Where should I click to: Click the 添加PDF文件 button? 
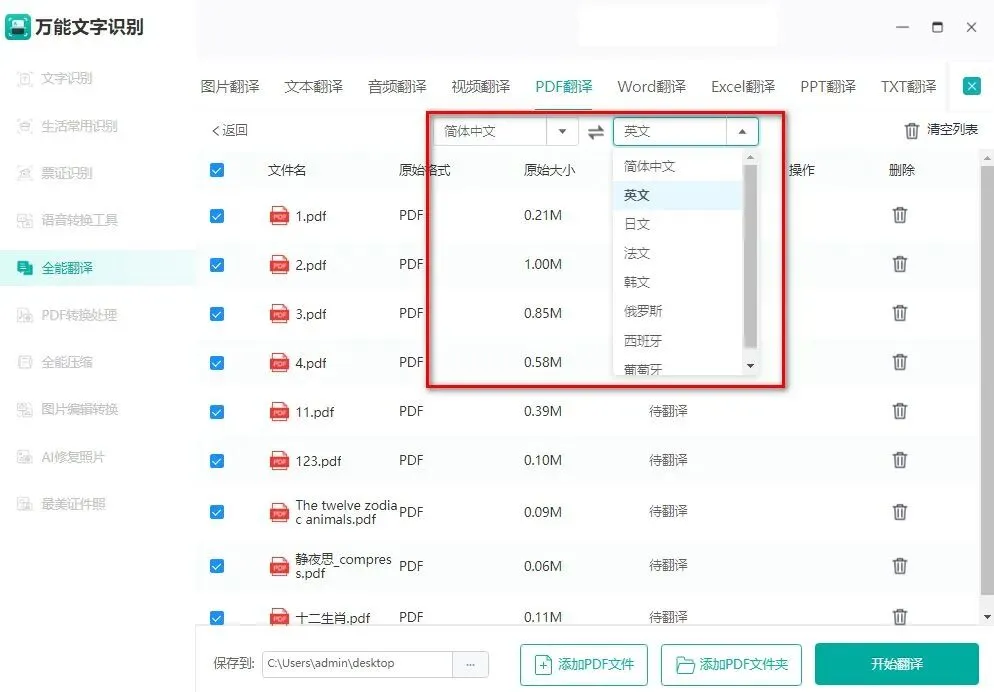584,665
